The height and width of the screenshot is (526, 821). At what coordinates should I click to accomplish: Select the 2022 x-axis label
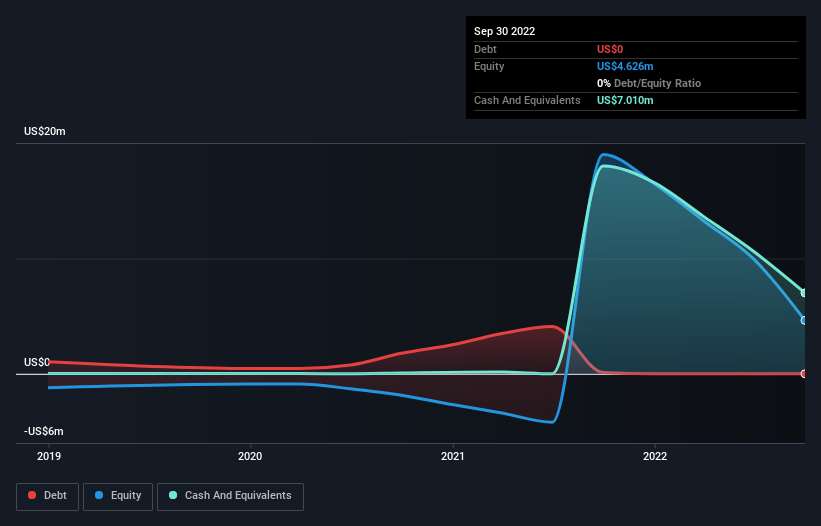(x=655, y=456)
